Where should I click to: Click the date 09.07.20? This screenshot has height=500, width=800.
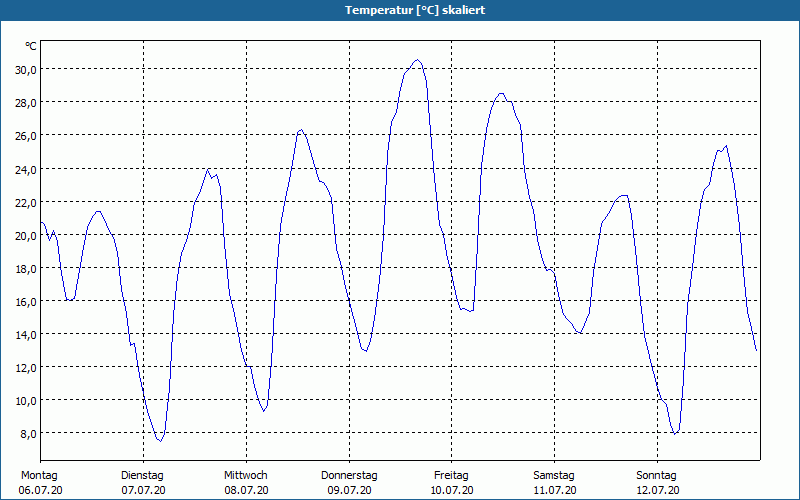pyautogui.click(x=349, y=490)
